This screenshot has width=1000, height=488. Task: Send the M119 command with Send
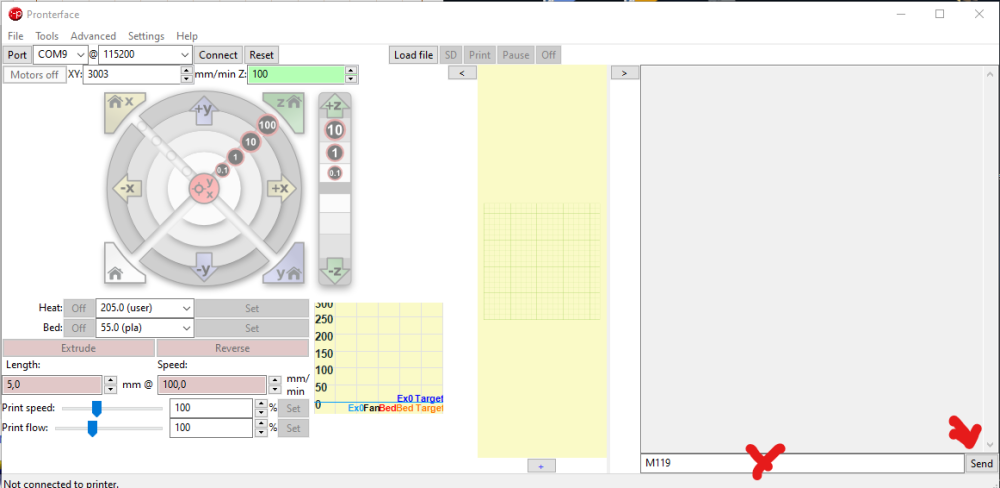pyautogui.click(x=982, y=464)
